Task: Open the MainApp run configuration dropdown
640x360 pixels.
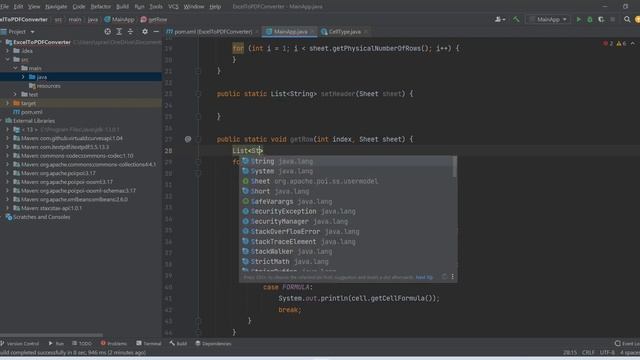Action: (x=549, y=19)
